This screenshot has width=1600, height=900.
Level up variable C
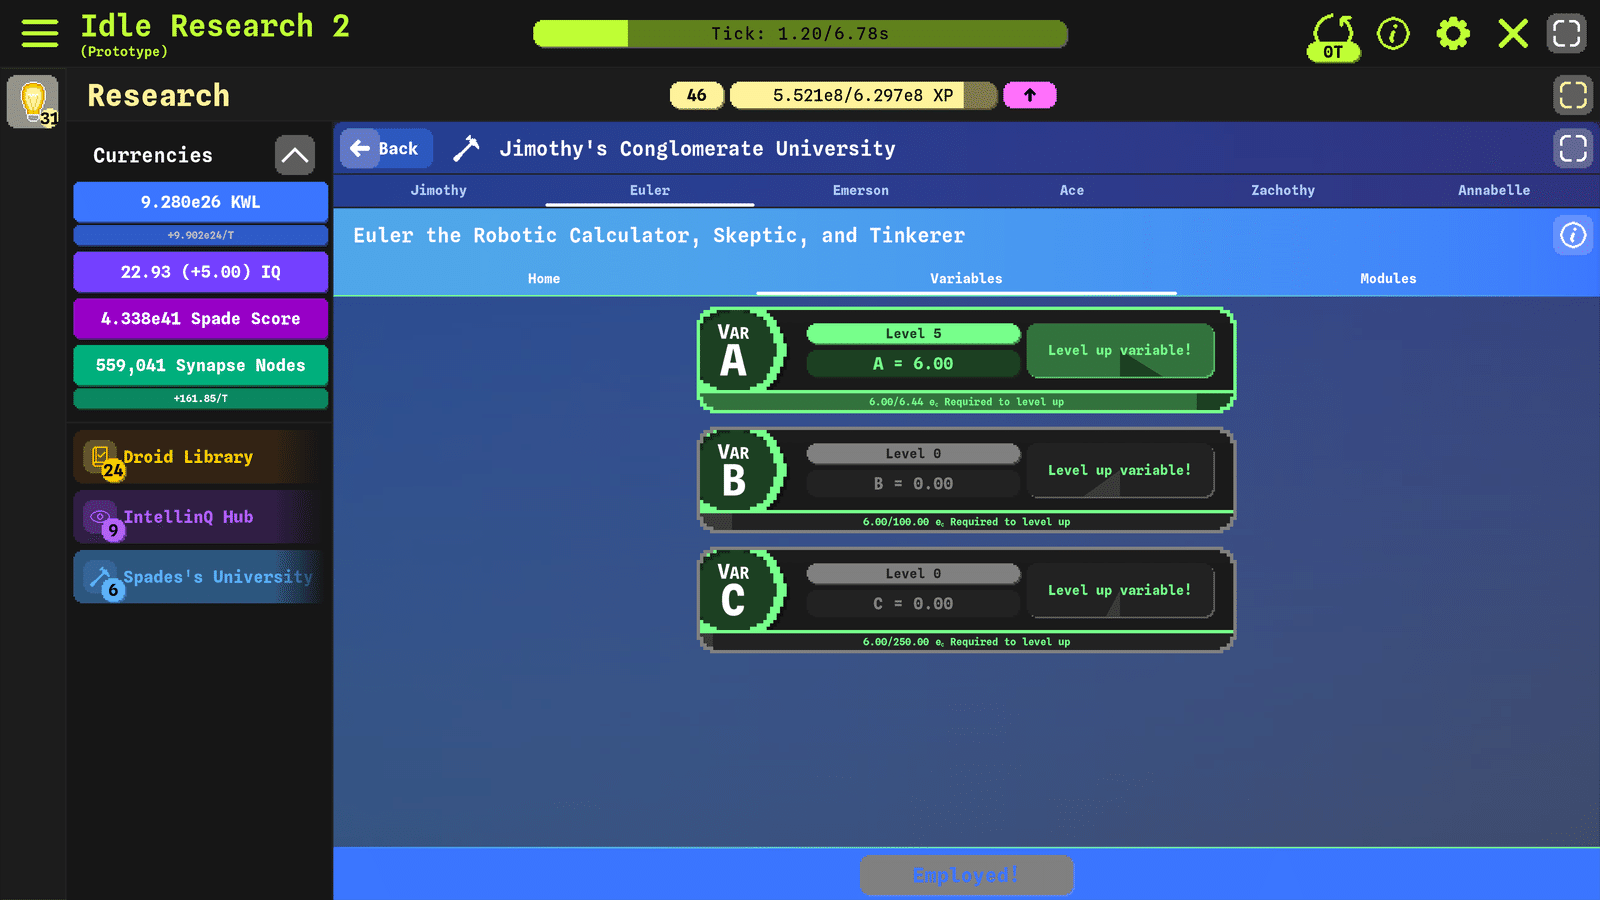pos(1120,590)
